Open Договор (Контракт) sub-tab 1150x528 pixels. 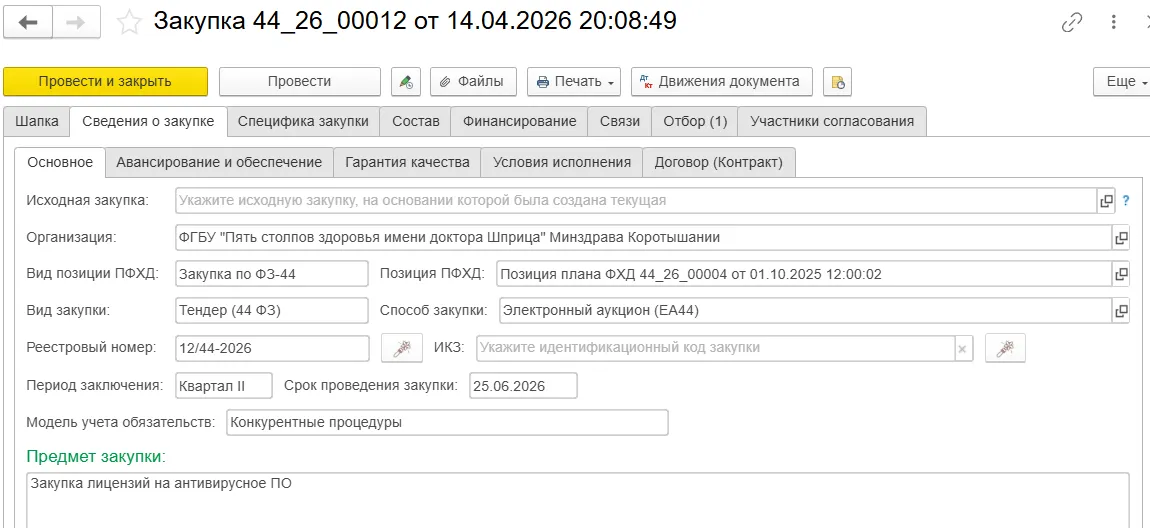(719, 162)
